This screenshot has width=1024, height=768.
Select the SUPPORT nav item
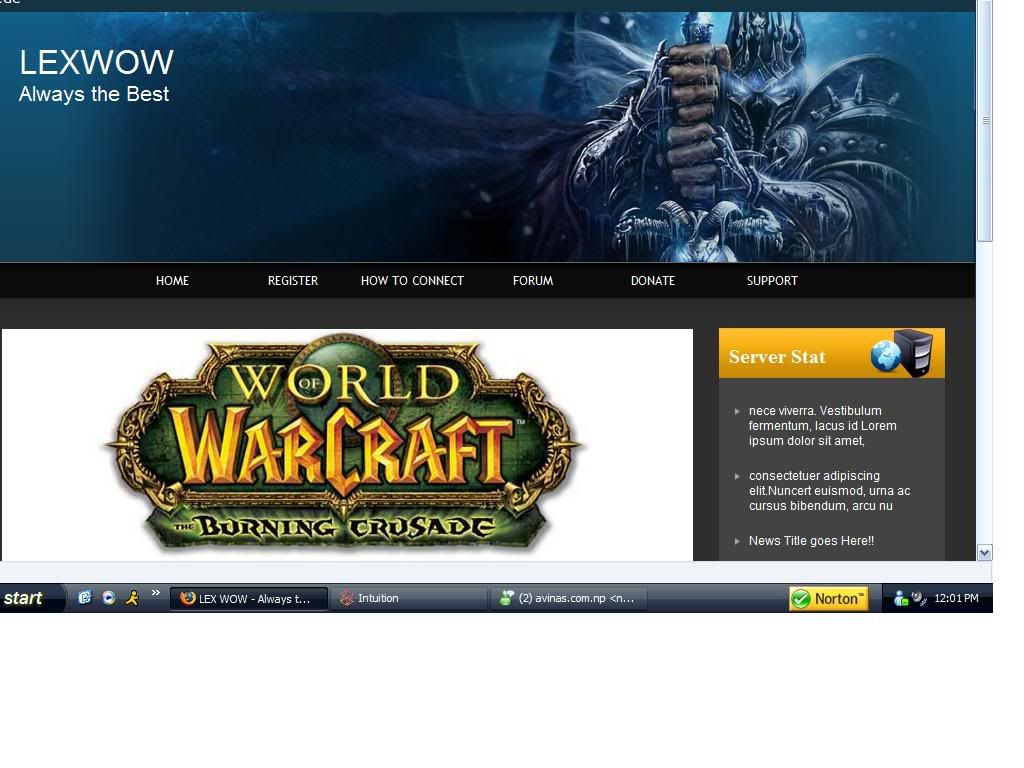(x=772, y=281)
